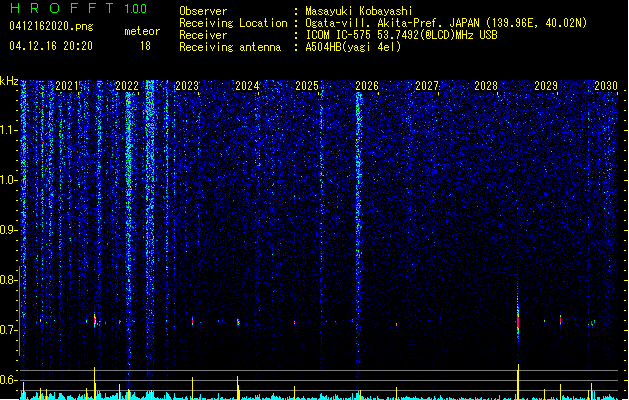Click the meteor count value 18

pyautogui.click(x=145, y=46)
